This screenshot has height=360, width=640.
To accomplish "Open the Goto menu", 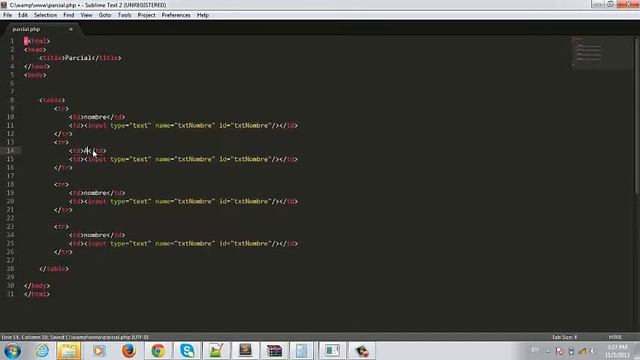I will 105,15.
